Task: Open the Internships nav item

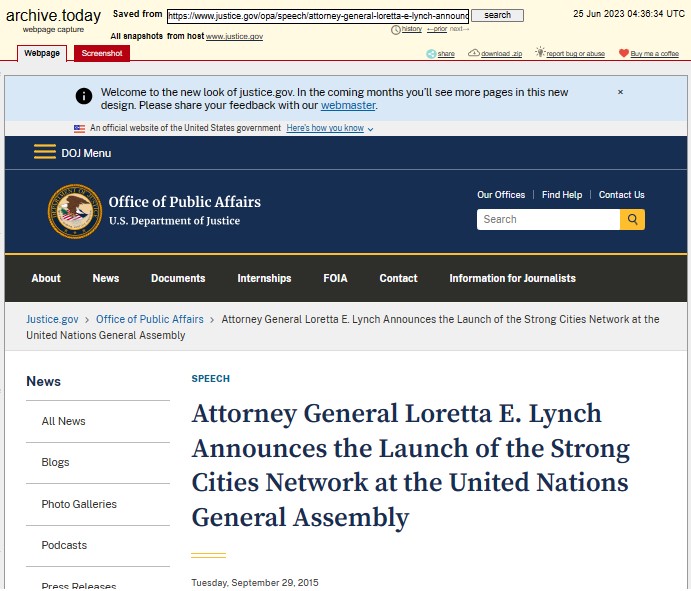Action: tap(264, 279)
